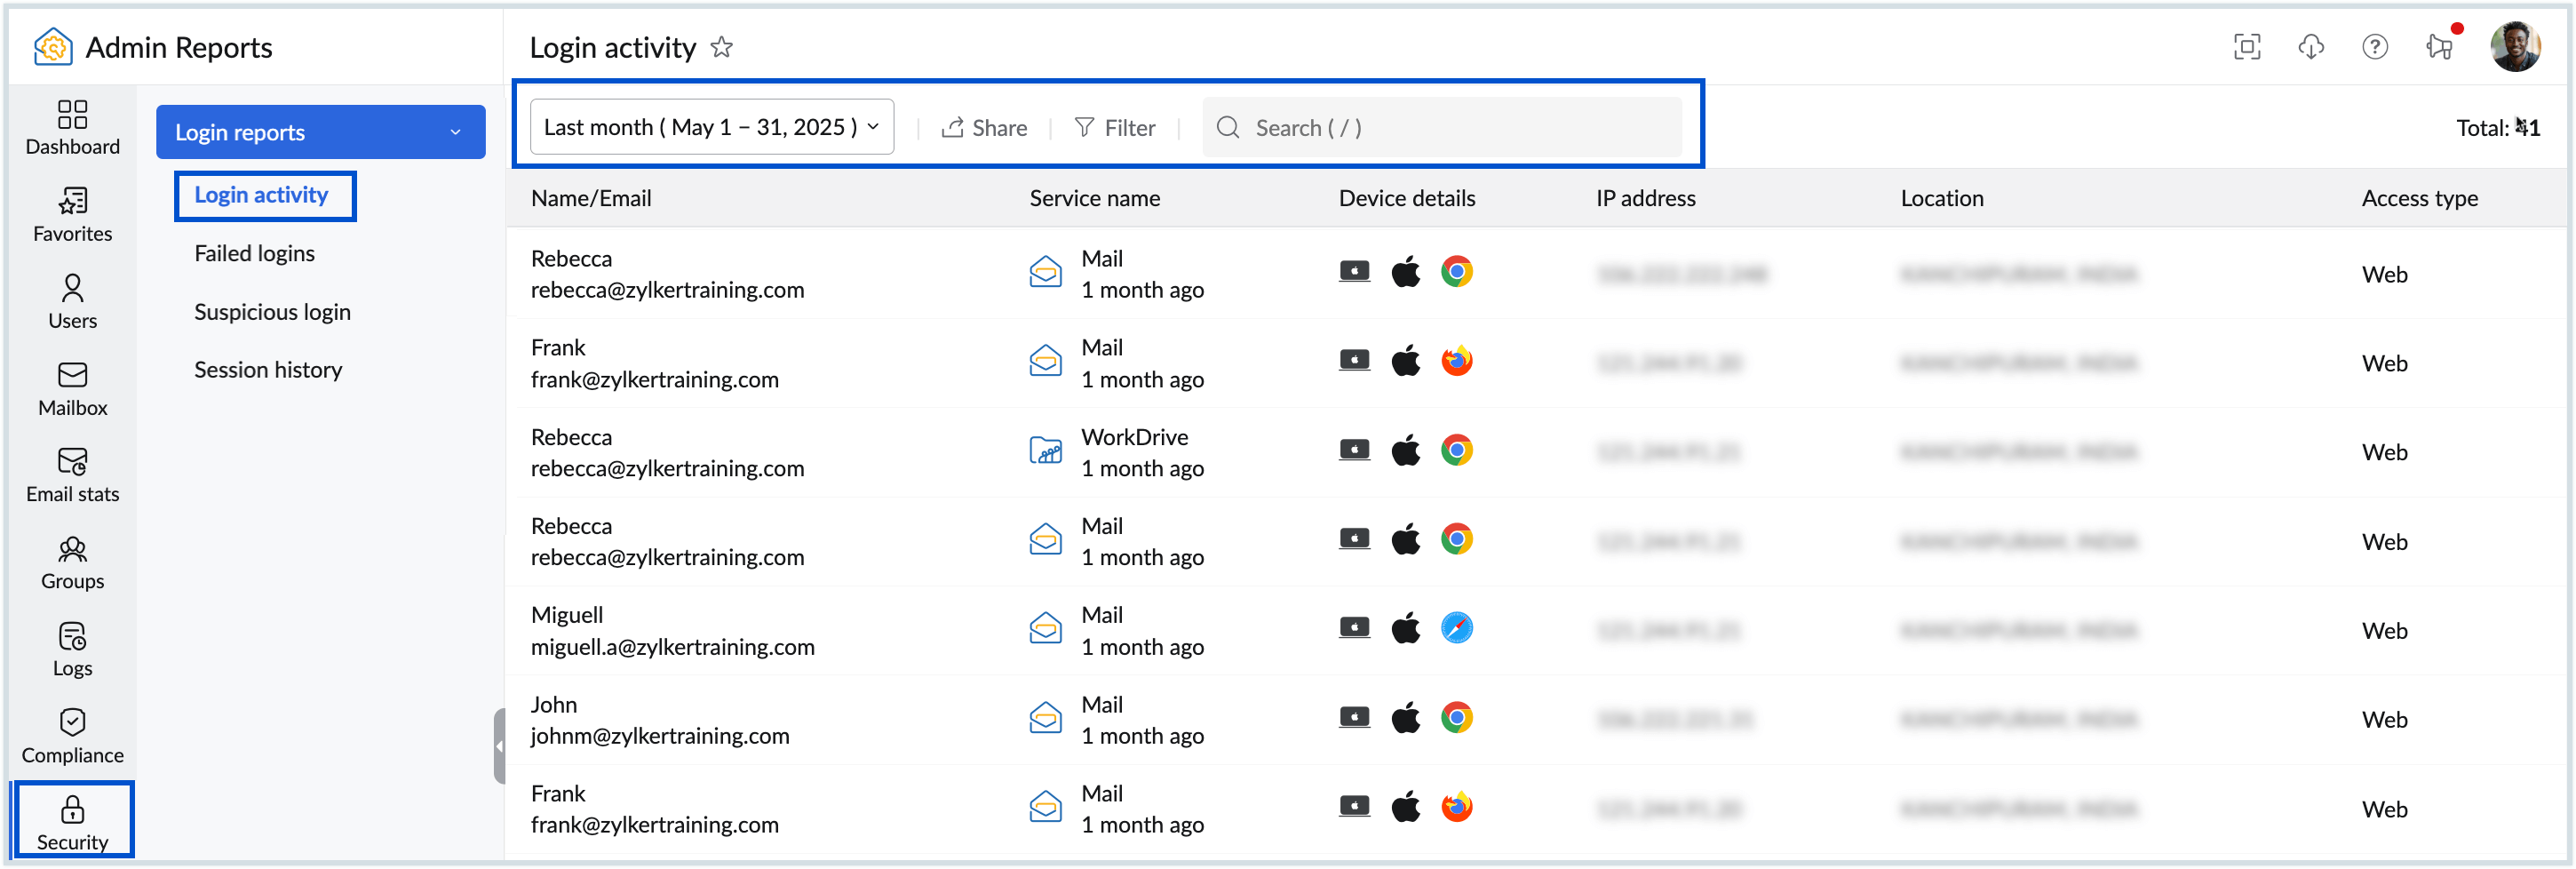
Task: Open the Favorites section
Action: click(x=71, y=215)
